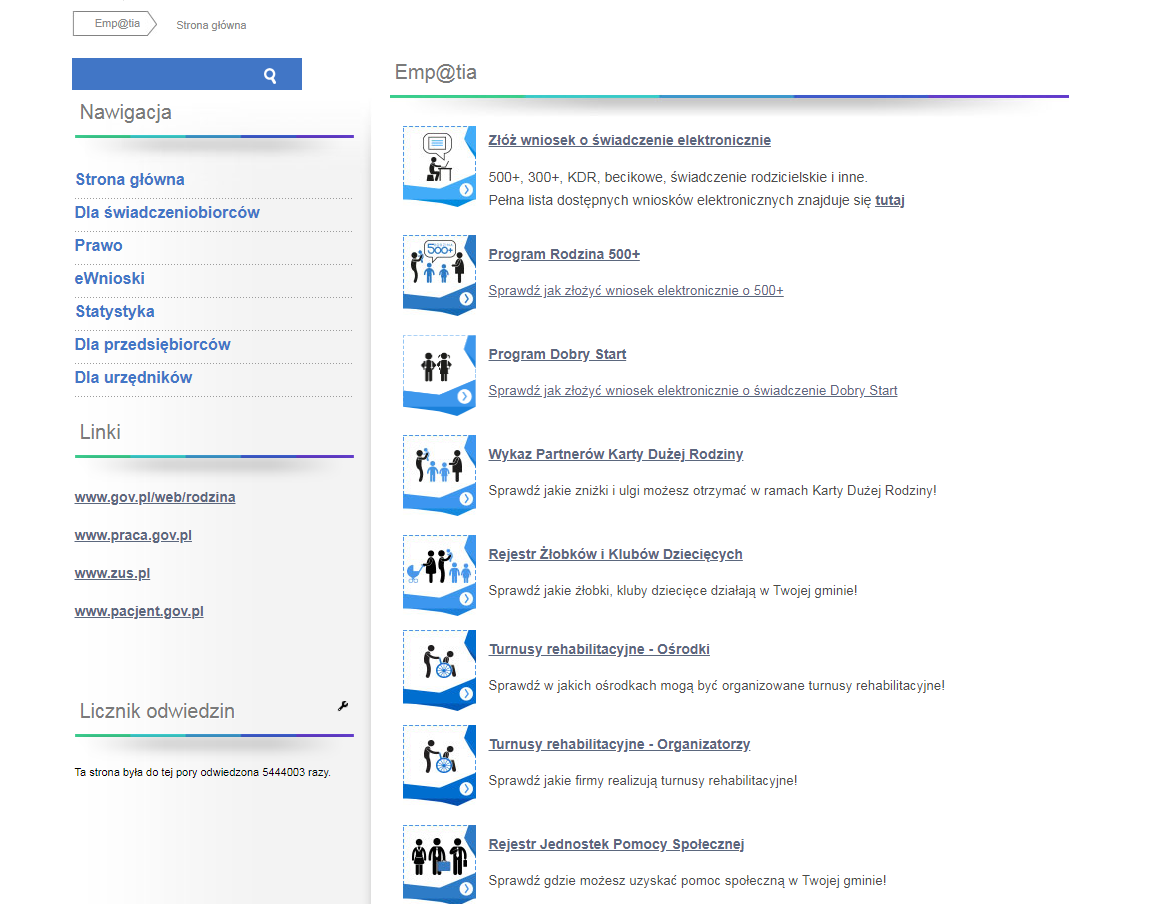Image resolution: width=1175 pixels, height=904 pixels.
Task: Select the Program Dobry Start icon tile
Action: [x=439, y=375]
